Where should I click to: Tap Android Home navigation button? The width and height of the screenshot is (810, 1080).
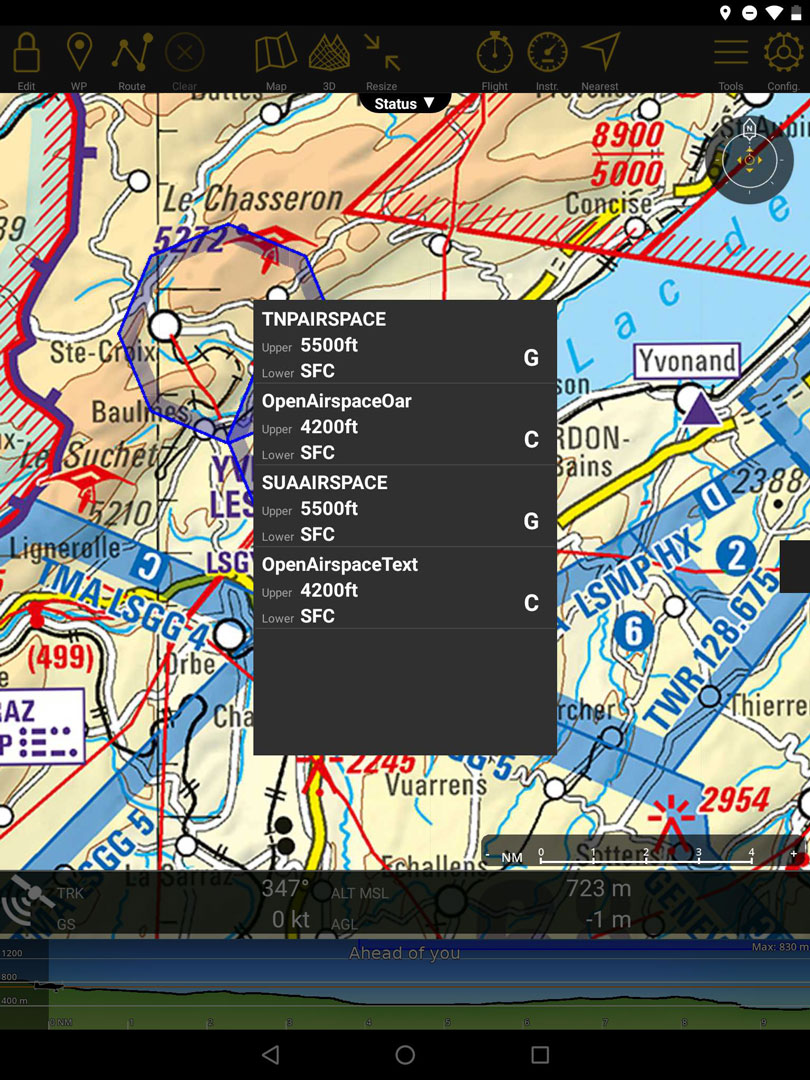point(405,1055)
